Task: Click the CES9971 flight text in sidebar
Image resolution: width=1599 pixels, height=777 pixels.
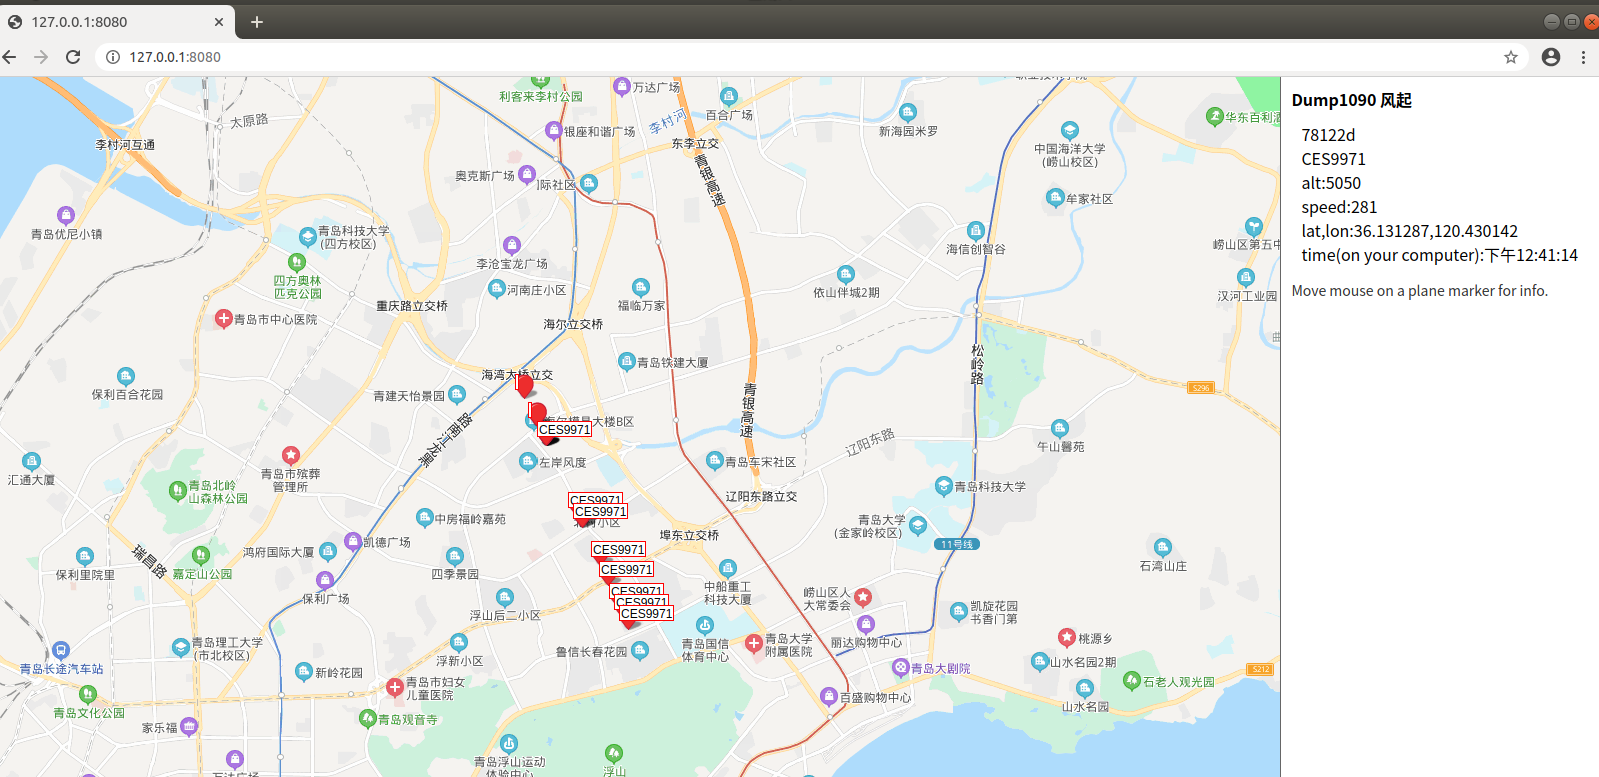Action: click(x=1333, y=159)
